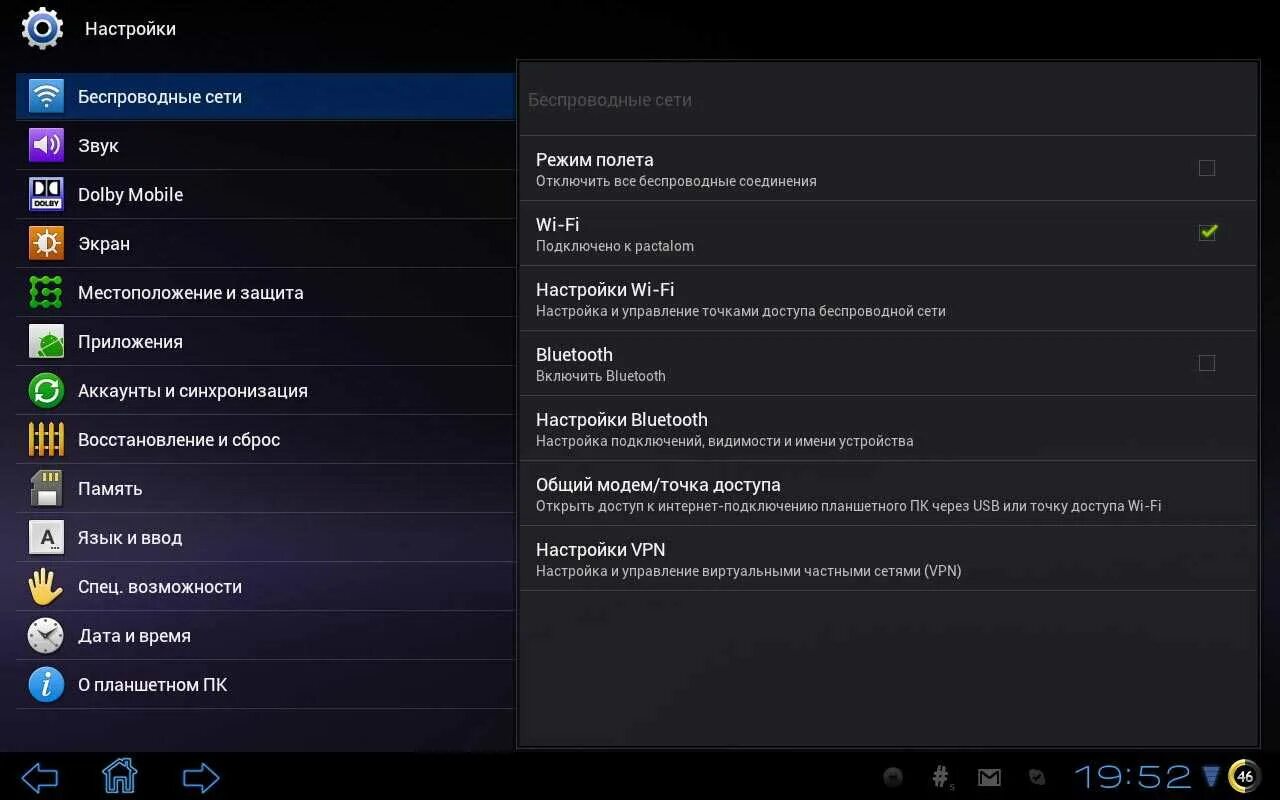This screenshot has width=1280, height=800.
Task: Select Dolby Mobile text label
Action: click(x=130, y=195)
